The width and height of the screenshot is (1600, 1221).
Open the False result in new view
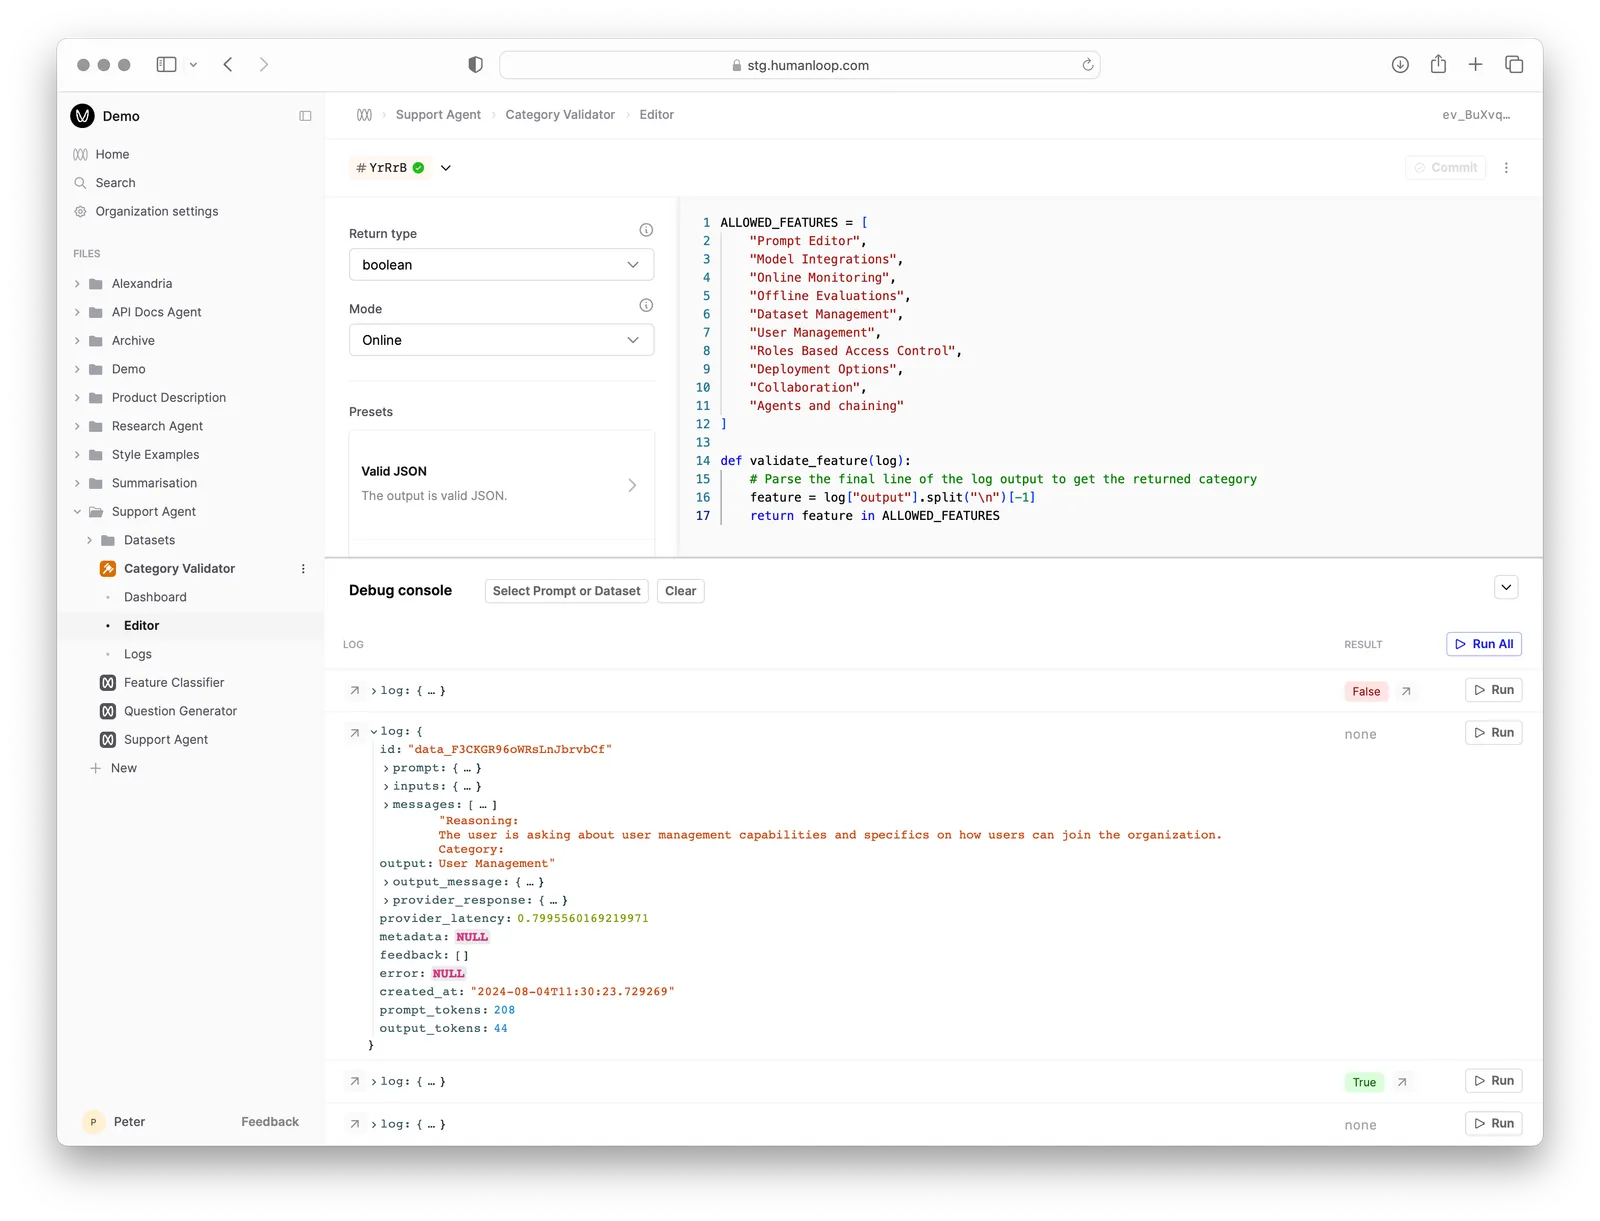tap(1406, 691)
